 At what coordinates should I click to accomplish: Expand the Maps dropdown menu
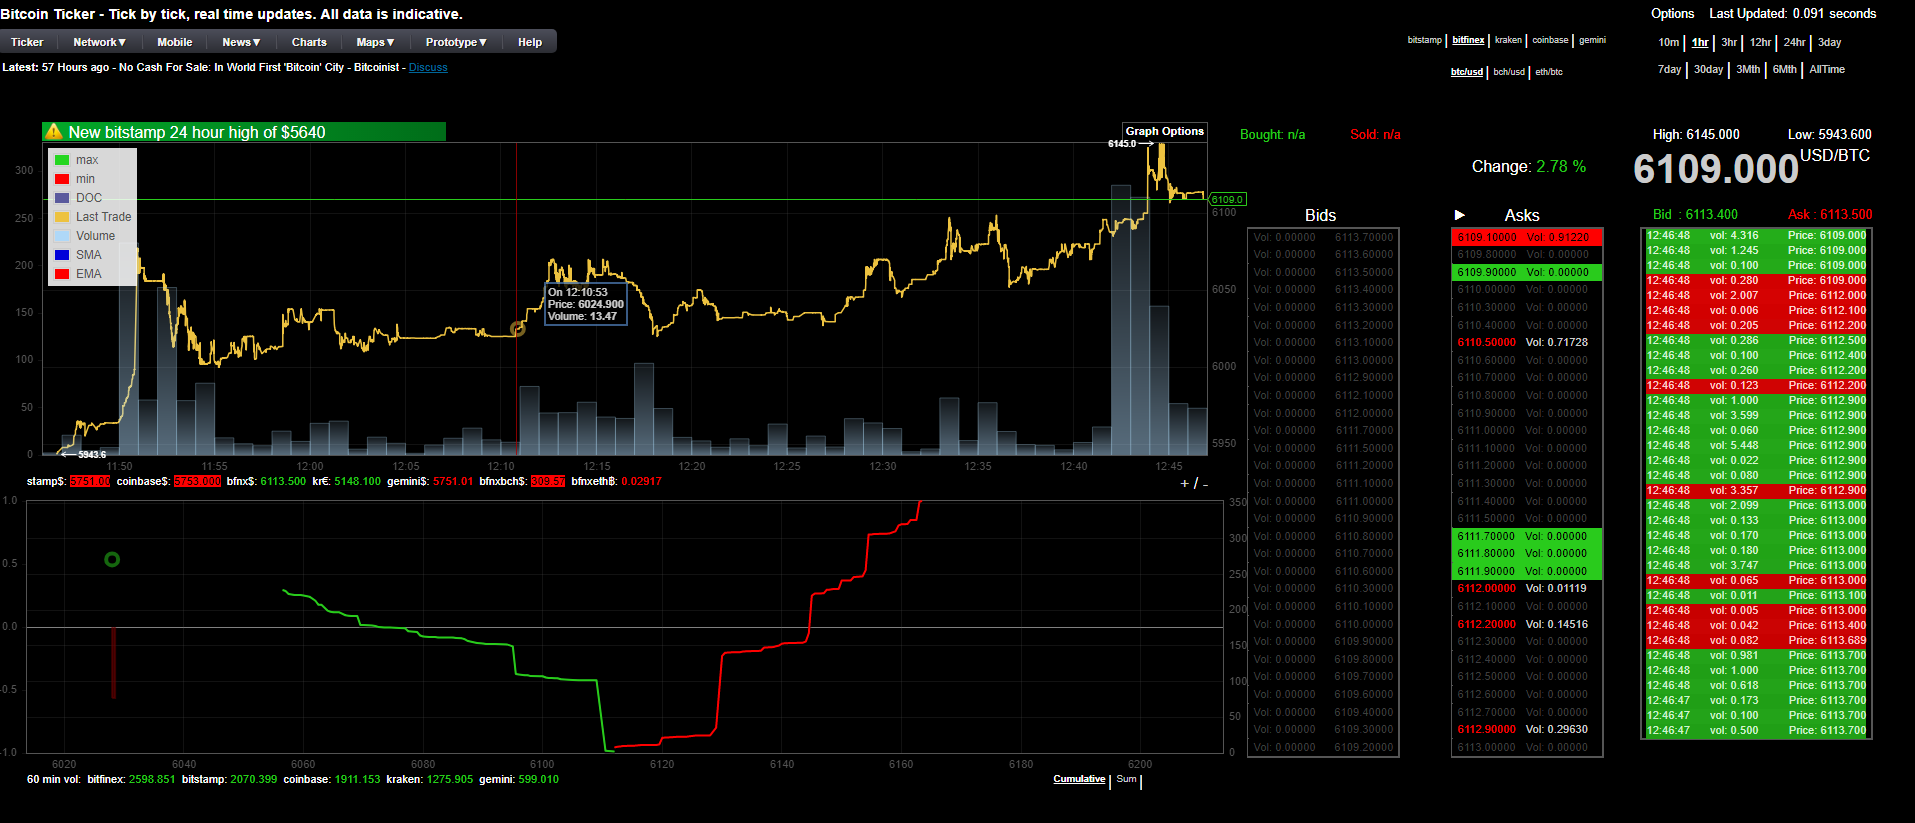(x=375, y=42)
